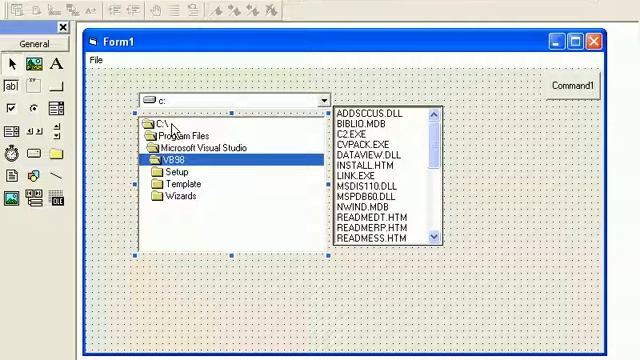Screen dimensions: 640x360
Task: Select DATAVIEW.DLL in file list
Action: pyautogui.click(x=369, y=155)
